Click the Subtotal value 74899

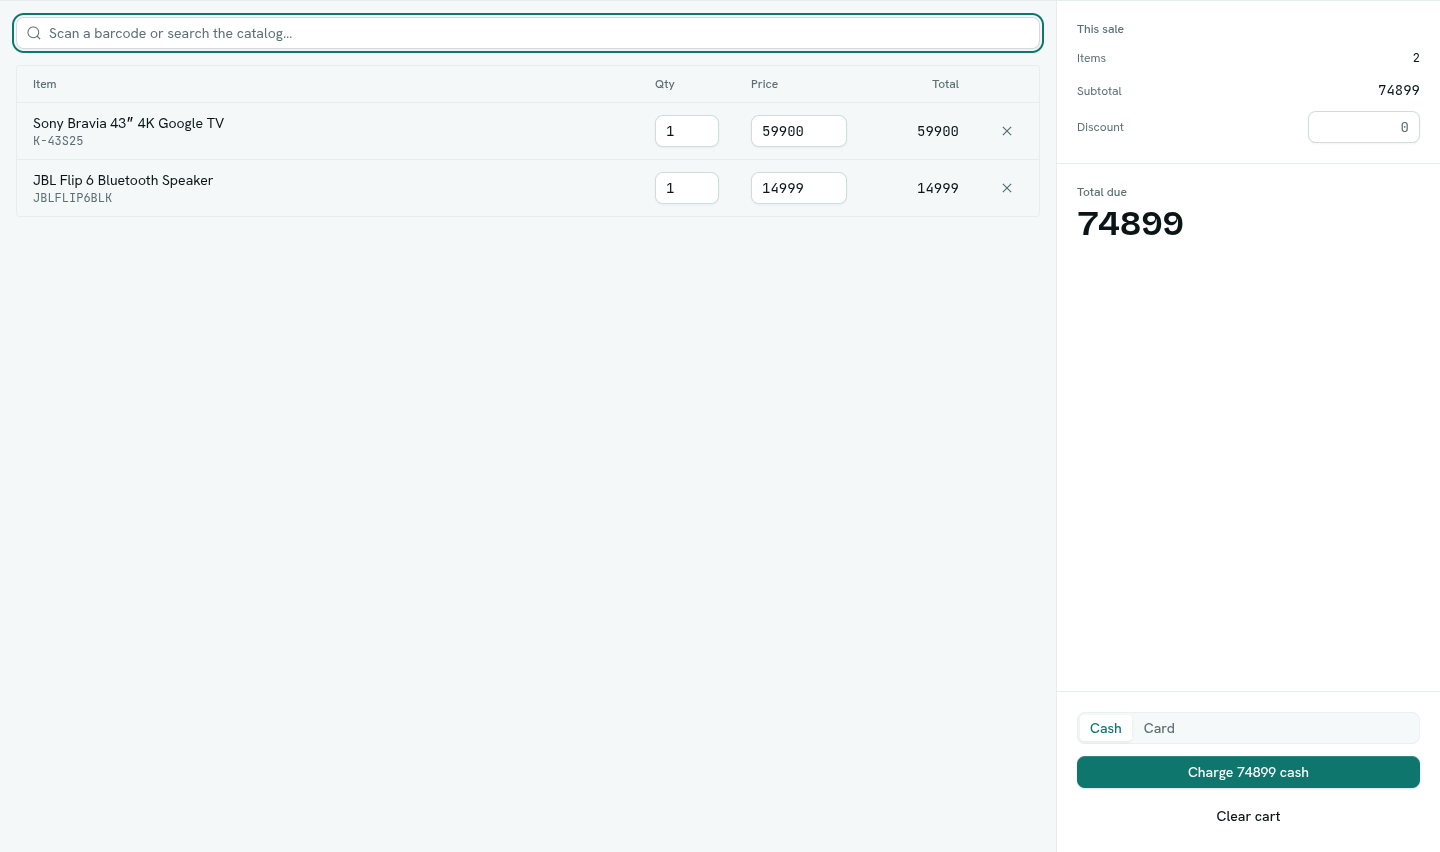(x=1399, y=90)
